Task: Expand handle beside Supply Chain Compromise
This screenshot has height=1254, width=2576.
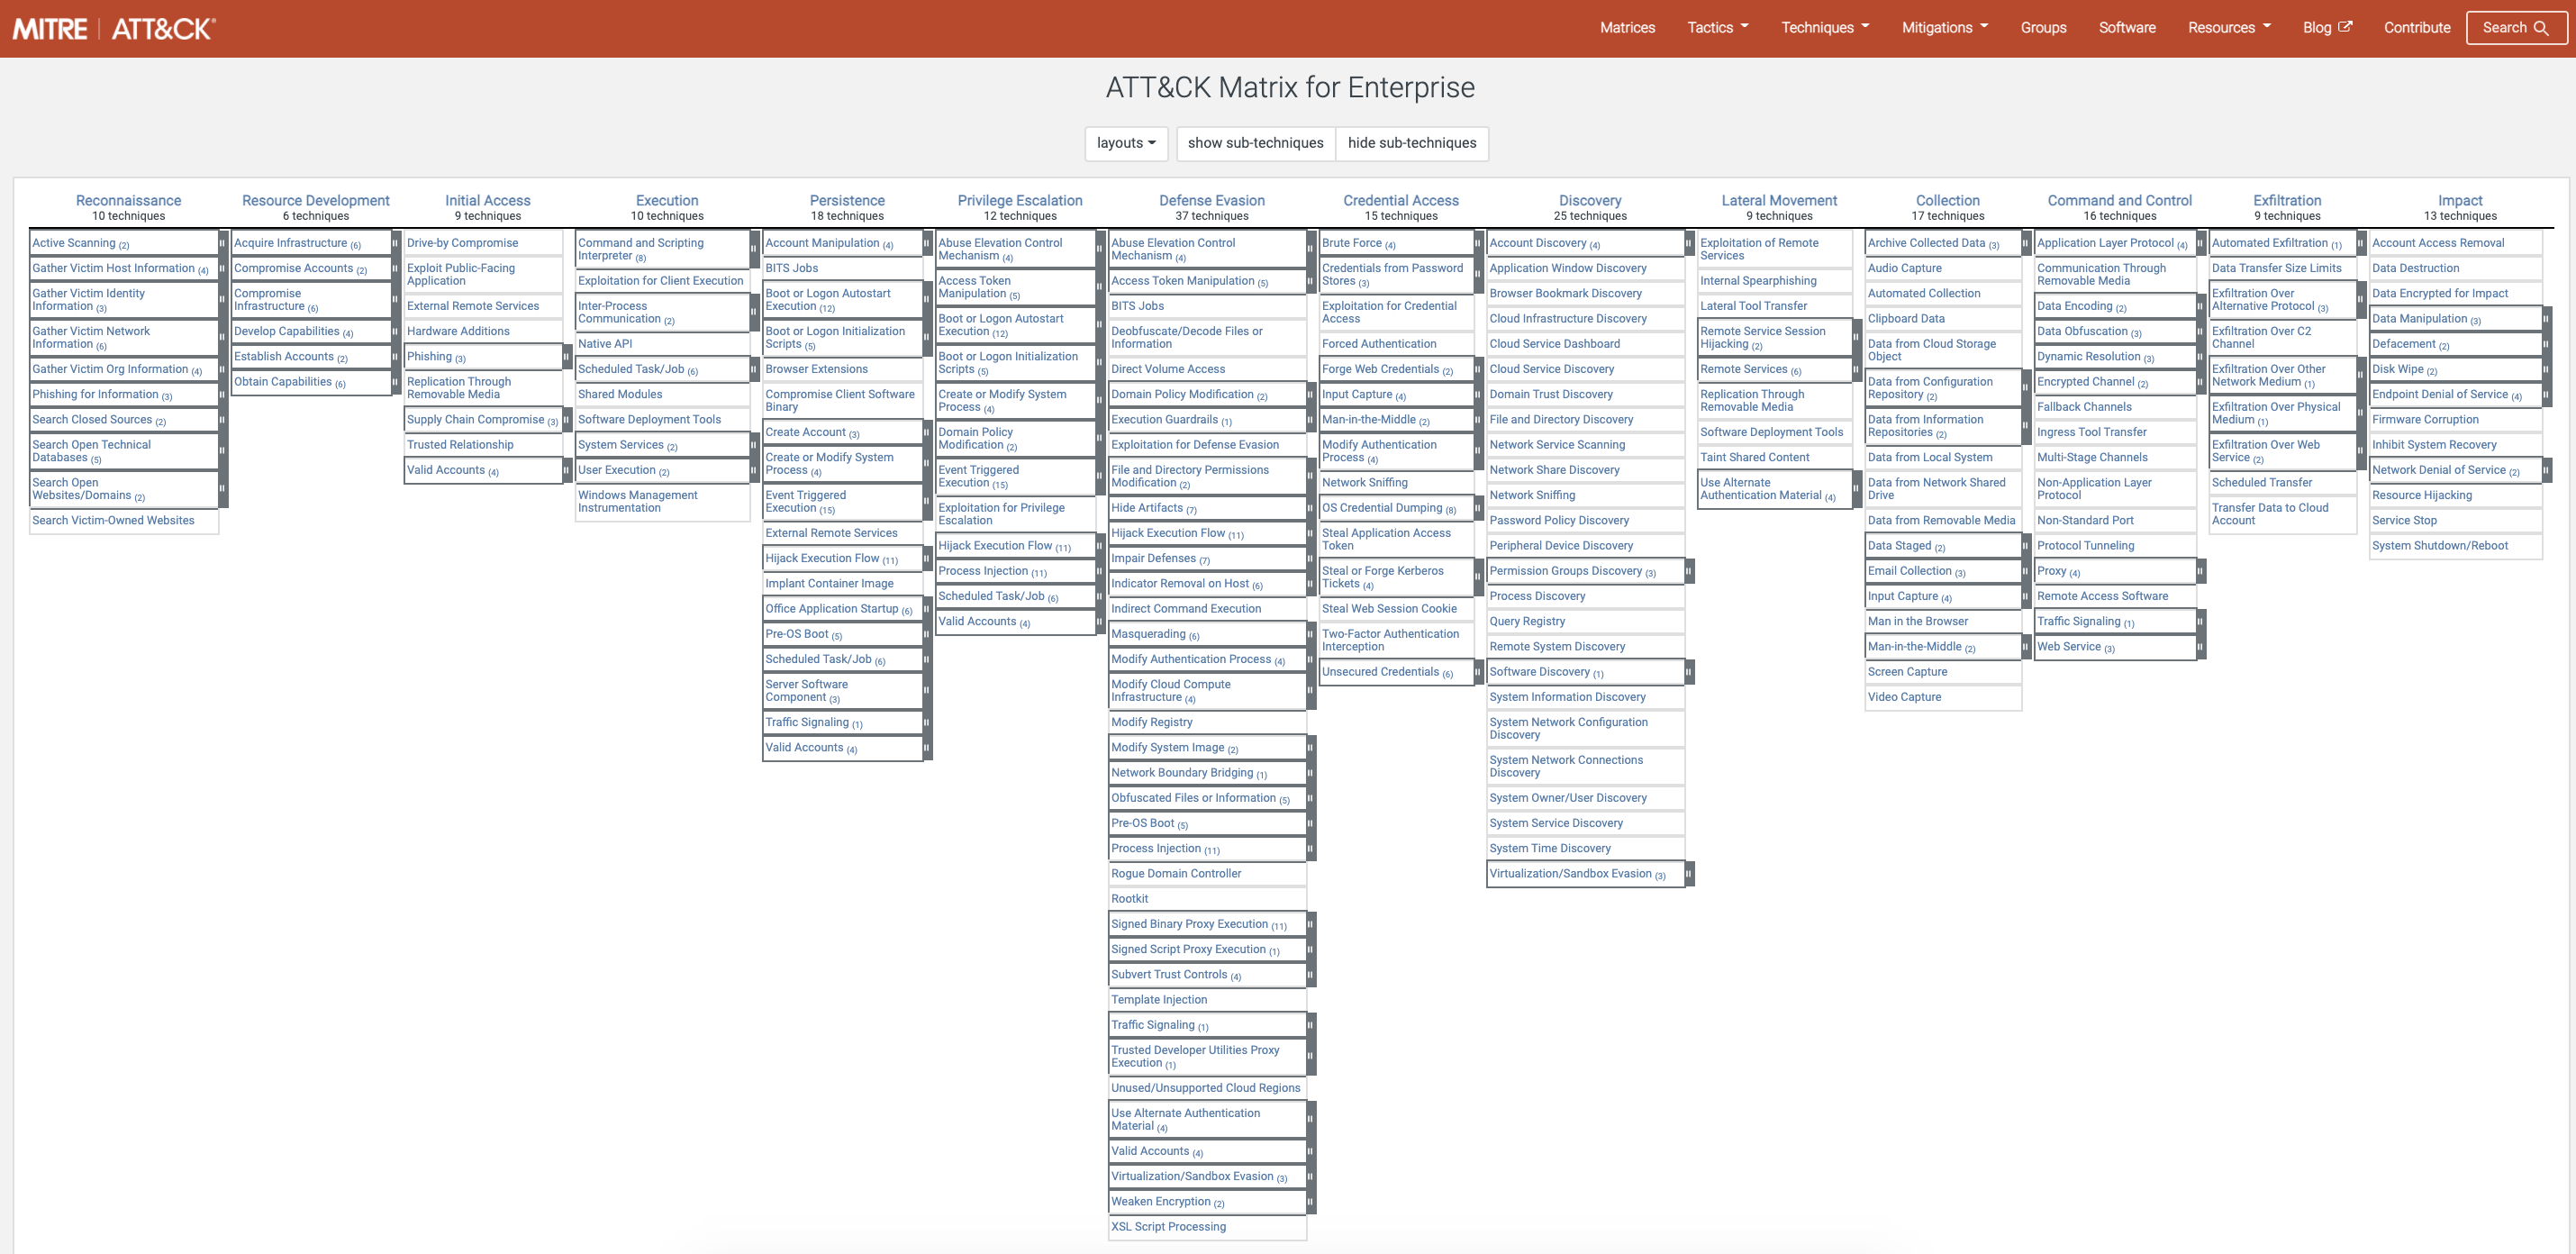Action: [567, 420]
